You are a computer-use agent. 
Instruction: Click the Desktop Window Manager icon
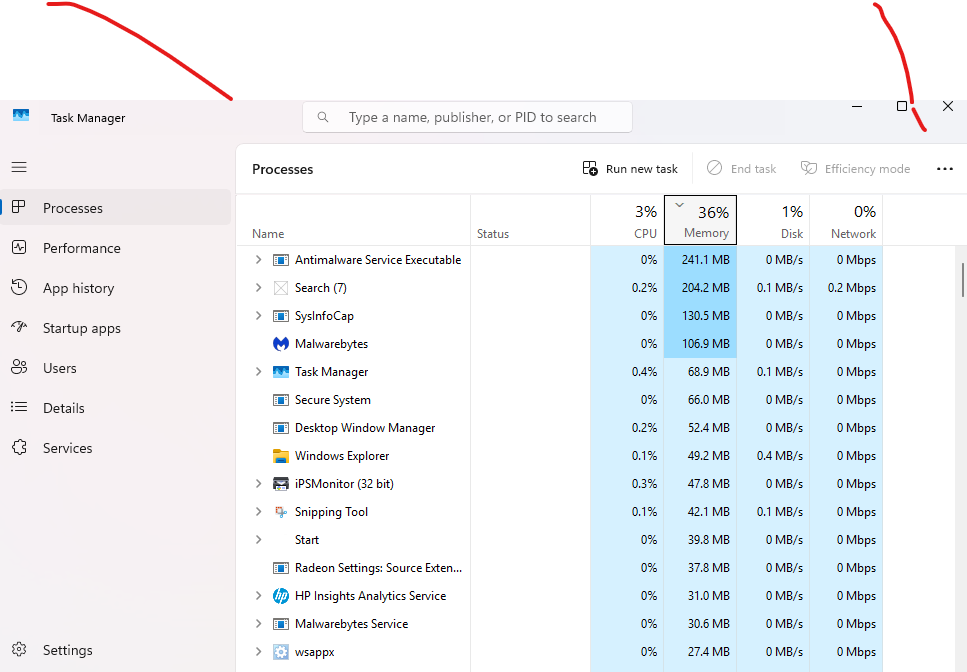281,428
